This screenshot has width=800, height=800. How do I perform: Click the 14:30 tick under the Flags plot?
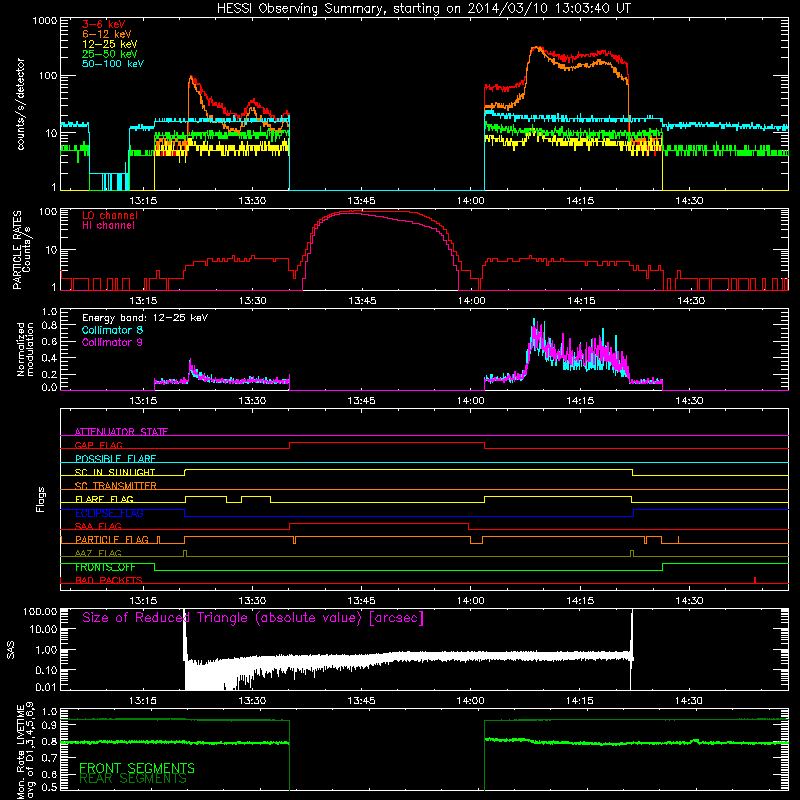pyautogui.click(x=689, y=601)
